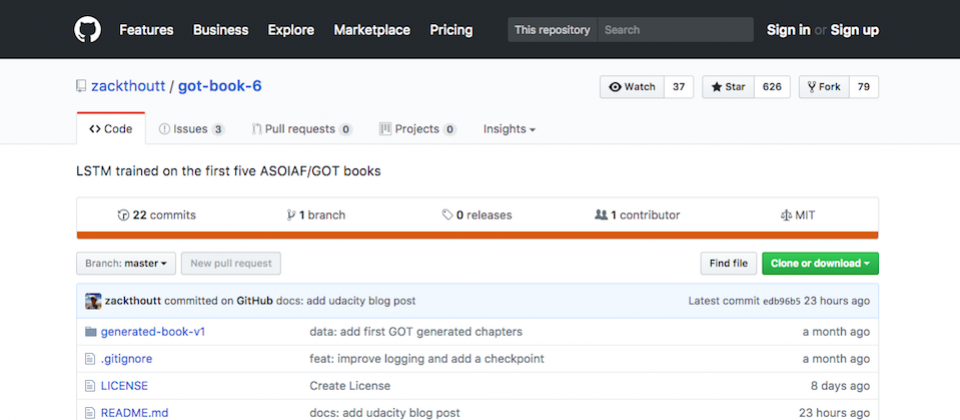Open the 'Create License' commit message
The image size is (960, 420).
click(x=350, y=386)
